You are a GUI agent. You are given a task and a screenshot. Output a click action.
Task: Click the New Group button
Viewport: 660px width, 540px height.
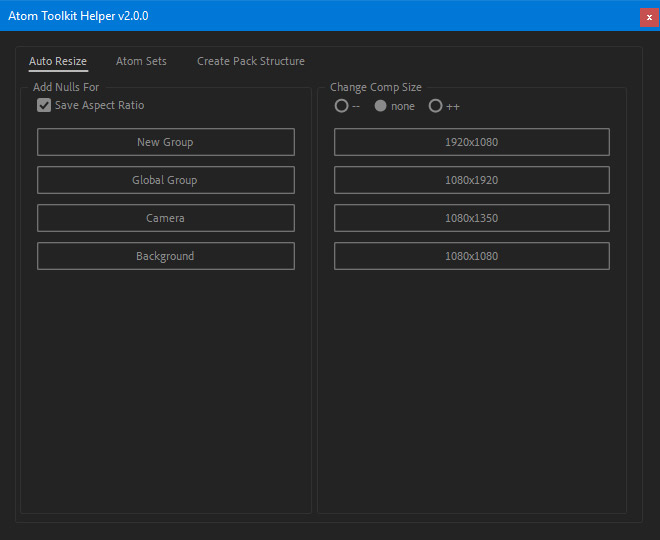tap(166, 142)
